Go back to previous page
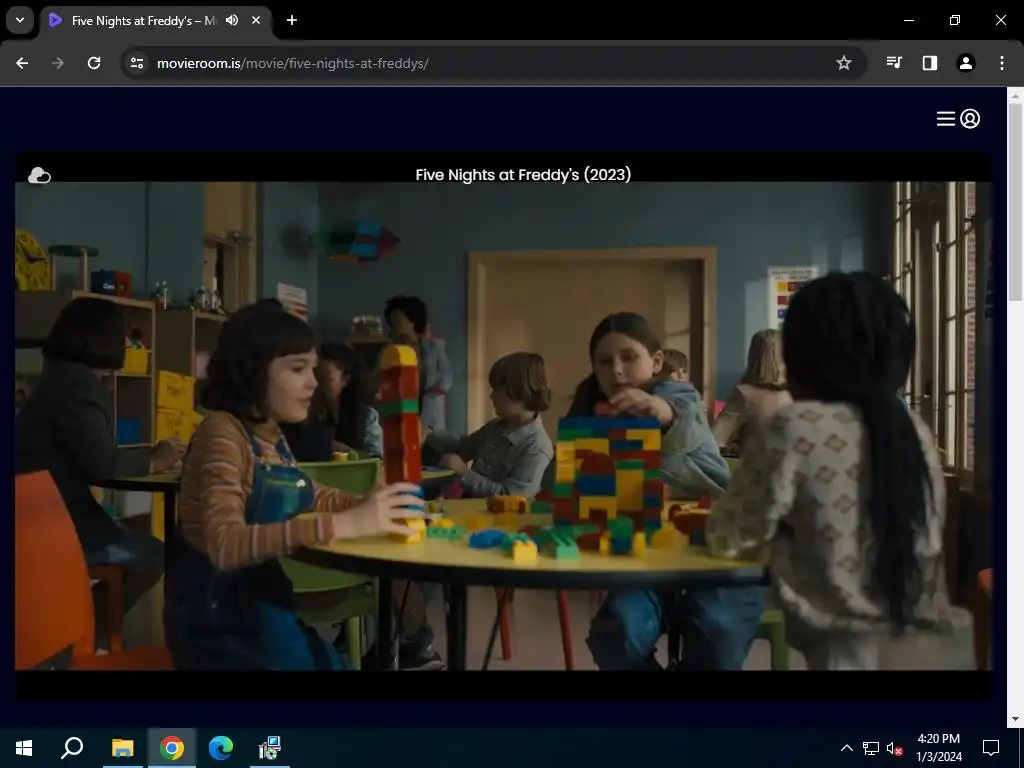1024x768 pixels. [x=22, y=63]
